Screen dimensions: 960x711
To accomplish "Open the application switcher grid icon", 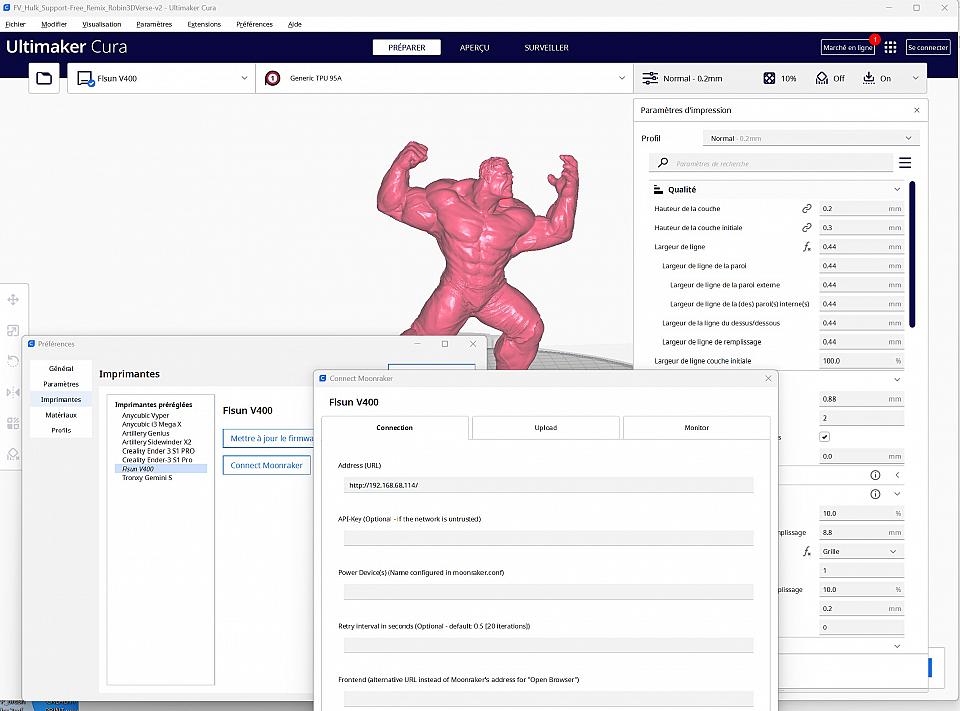I will point(890,47).
